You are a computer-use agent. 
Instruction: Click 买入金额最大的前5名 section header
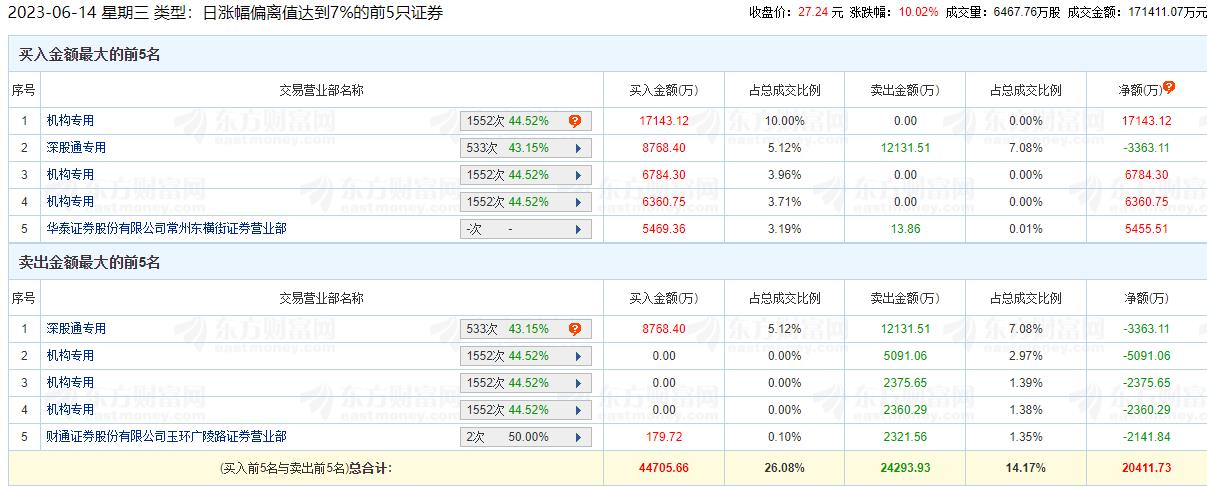[x=90, y=55]
